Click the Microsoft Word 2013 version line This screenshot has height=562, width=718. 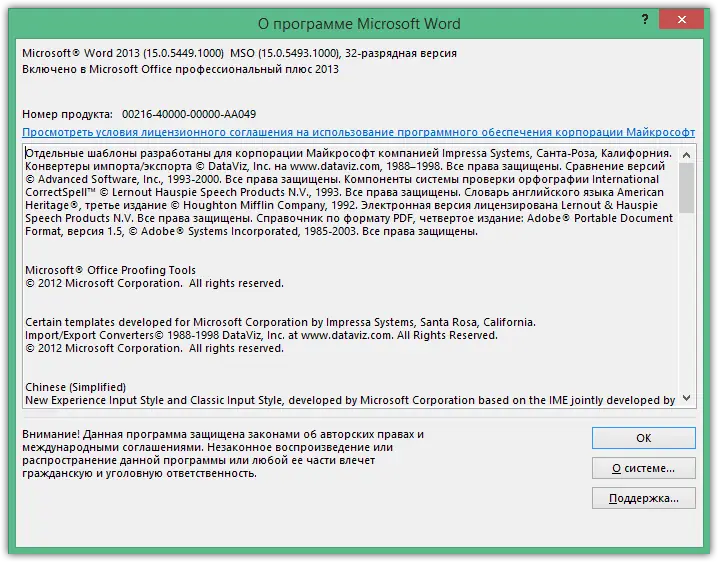click(239, 53)
